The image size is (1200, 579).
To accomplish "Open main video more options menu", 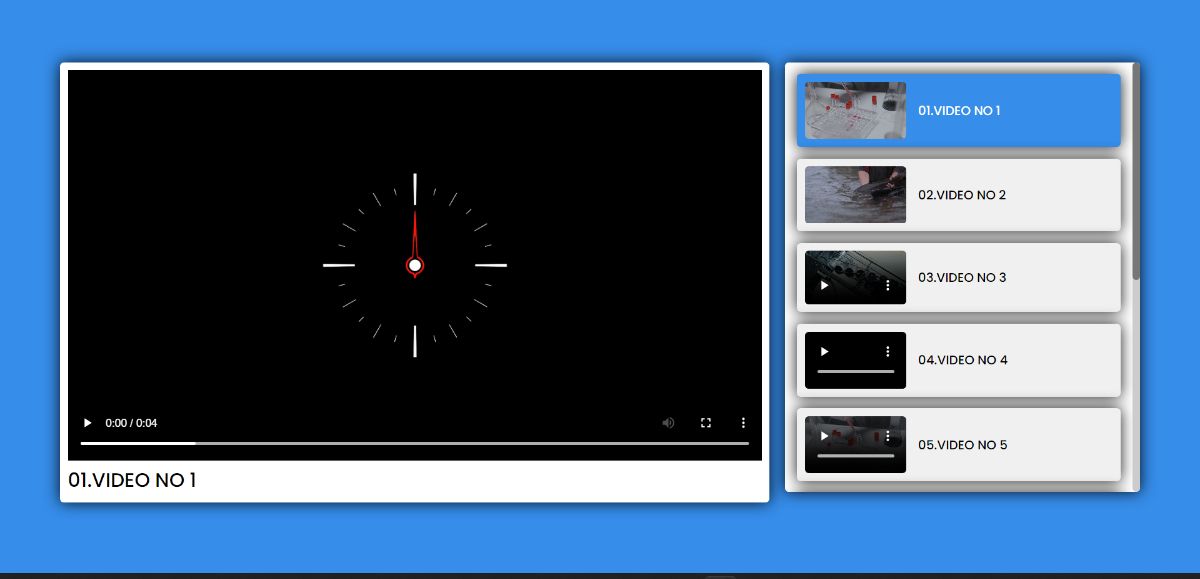I will pyautogui.click(x=743, y=423).
